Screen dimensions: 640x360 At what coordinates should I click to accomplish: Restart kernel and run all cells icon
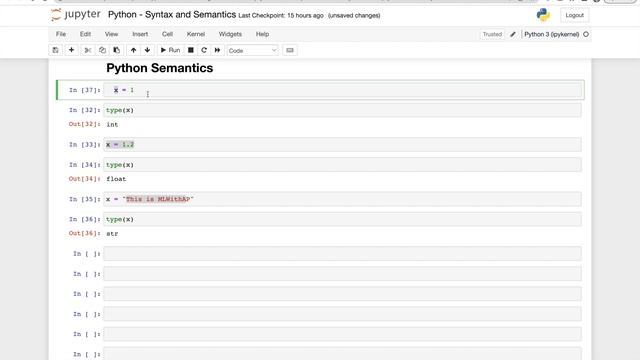[218, 50]
